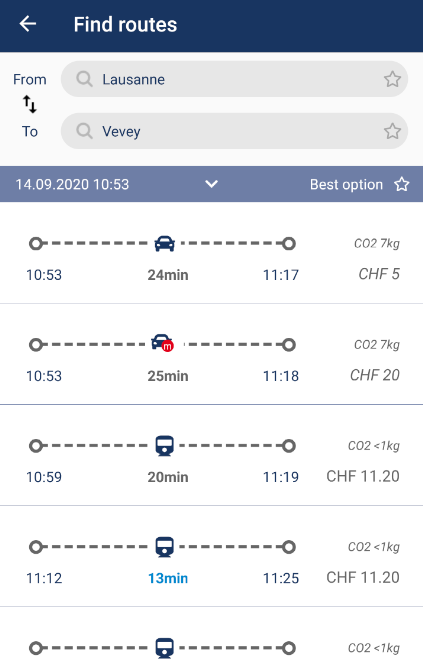This screenshot has height=666, width=423.
Task: Favorite the Lausanne origin star
Action: pyautogui.click(x=392, y=79)
